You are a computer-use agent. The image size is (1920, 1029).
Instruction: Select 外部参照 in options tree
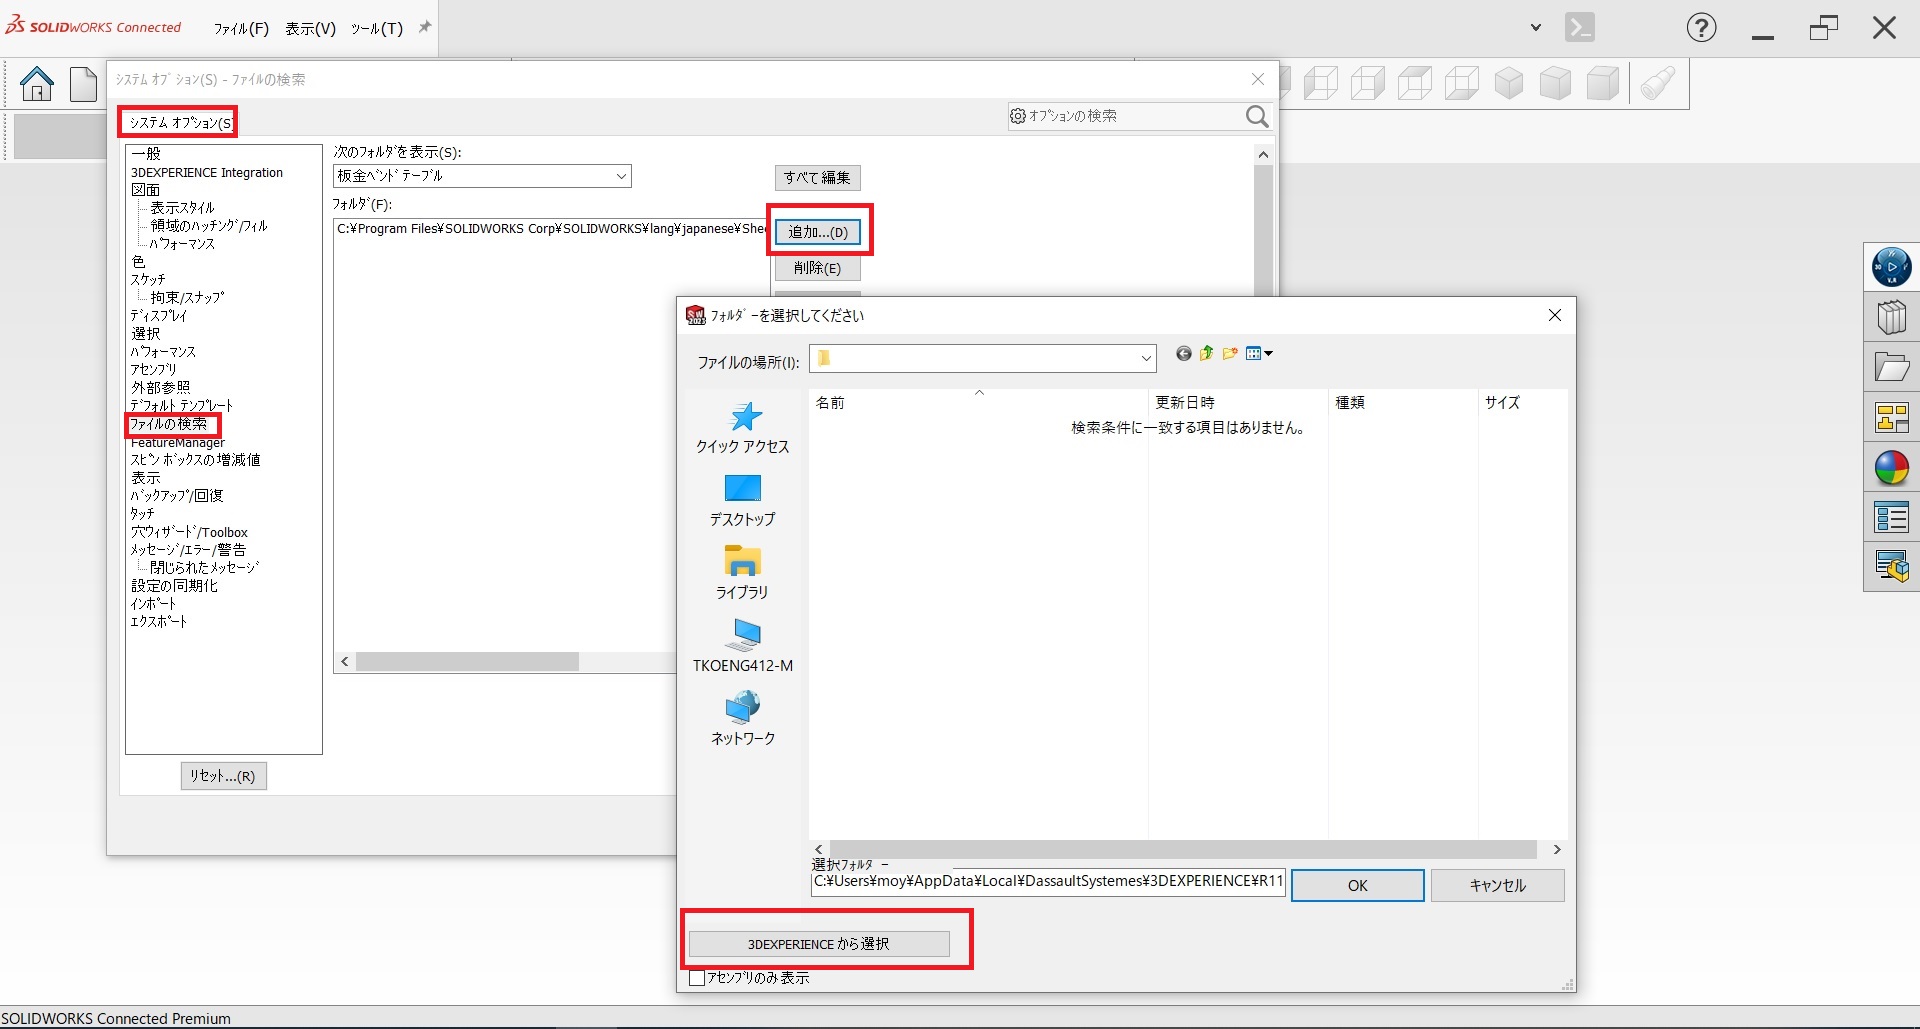[160, 388]
